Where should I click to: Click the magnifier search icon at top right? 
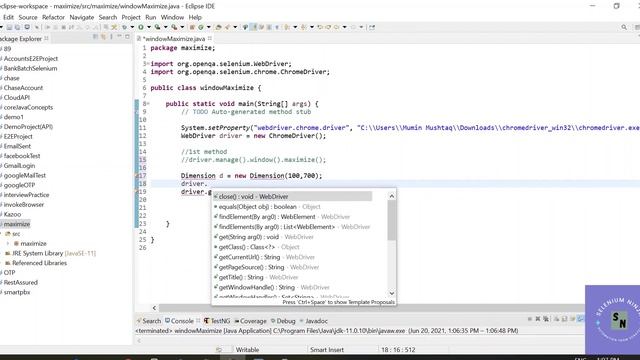coord(624,27)
